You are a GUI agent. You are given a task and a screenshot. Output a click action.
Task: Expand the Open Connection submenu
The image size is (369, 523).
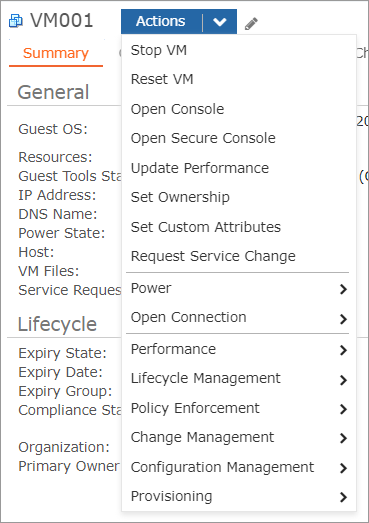(x=239, y=318)
